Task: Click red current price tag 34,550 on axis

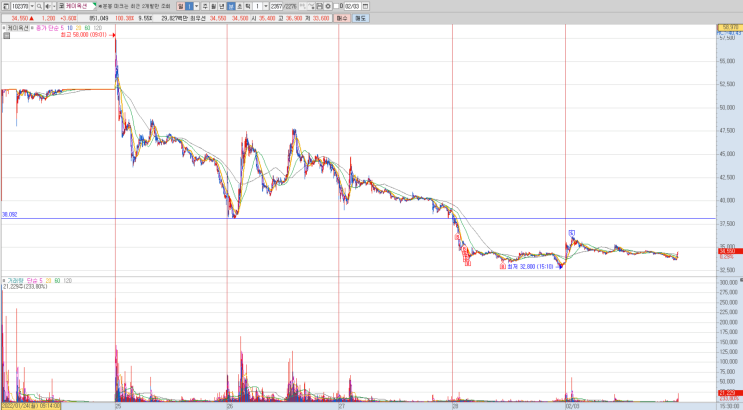Action: tap(730, 251)
